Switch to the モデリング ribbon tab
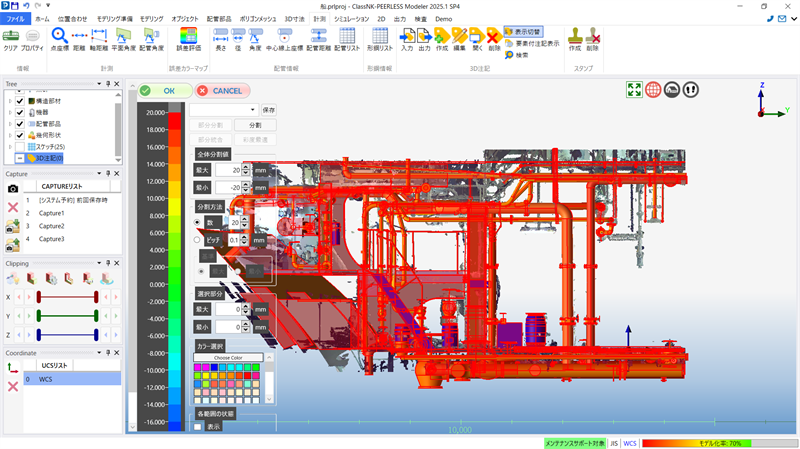 152,19
